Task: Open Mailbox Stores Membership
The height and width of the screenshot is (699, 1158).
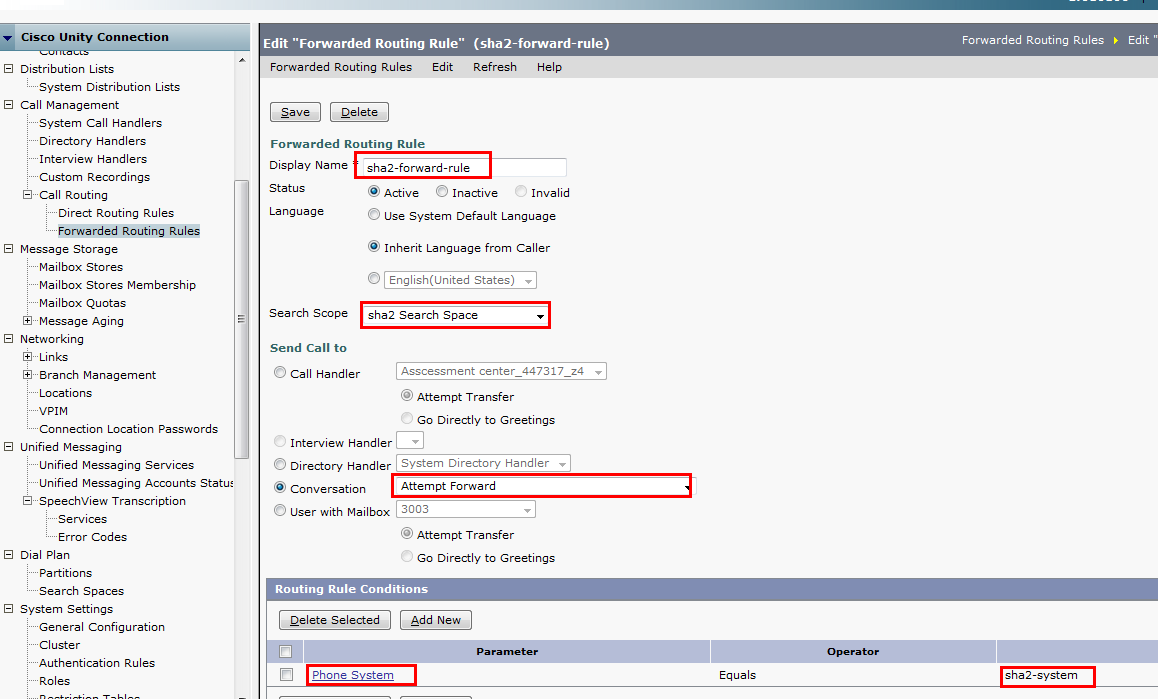Action: pyautogui.click(x=117, y=285)
